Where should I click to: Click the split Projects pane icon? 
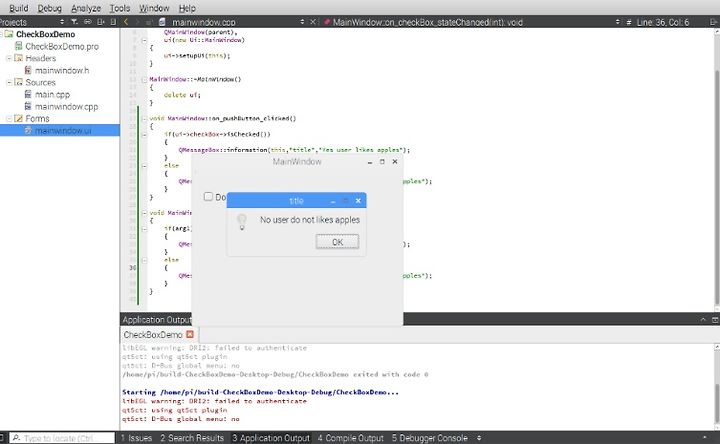click(x=101, y=22)
